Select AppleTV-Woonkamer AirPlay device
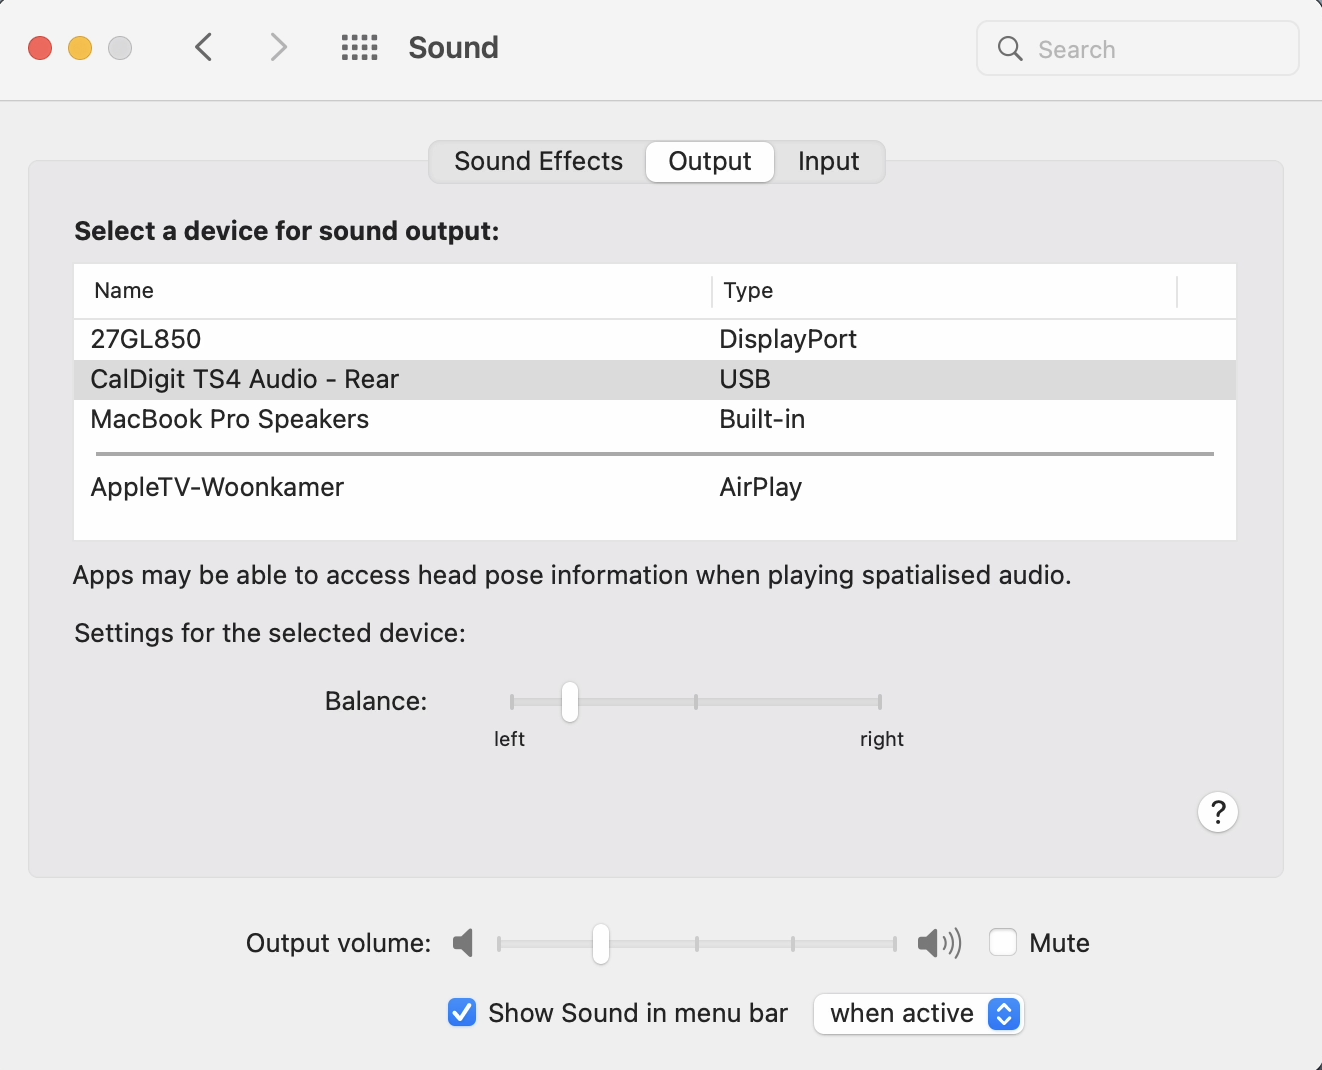1322x1070 pixels. [655, 488]
